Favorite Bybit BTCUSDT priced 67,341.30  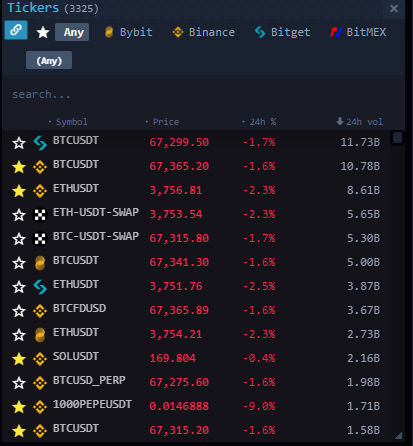pos(19,263)
